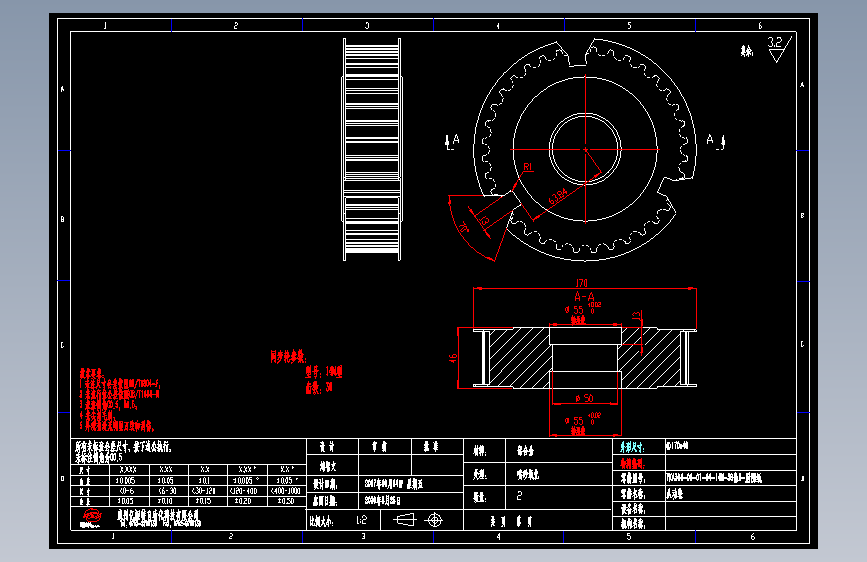Click the white general tolerance note text
The width and height of the screenshot is (867, 562).
pyautogui.click(x=124, y=451)
